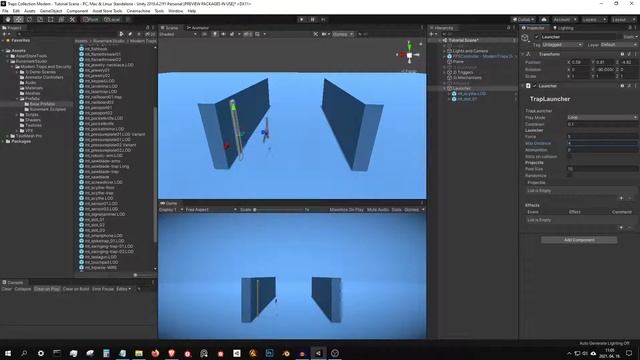Add item to Effects list with plus
This screenshot has height=360, width=640.
tap(621, 227)
